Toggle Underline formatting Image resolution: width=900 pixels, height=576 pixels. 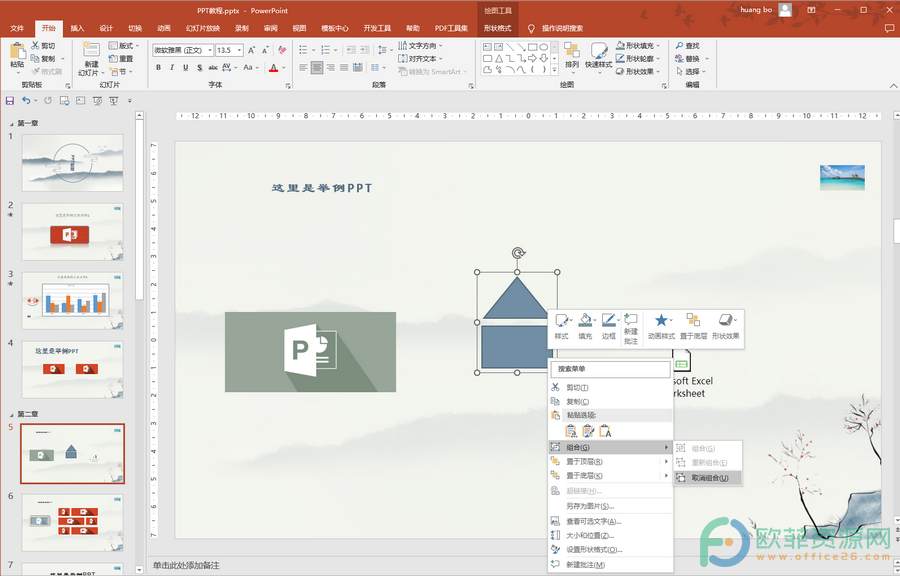(x=185, y=68)
